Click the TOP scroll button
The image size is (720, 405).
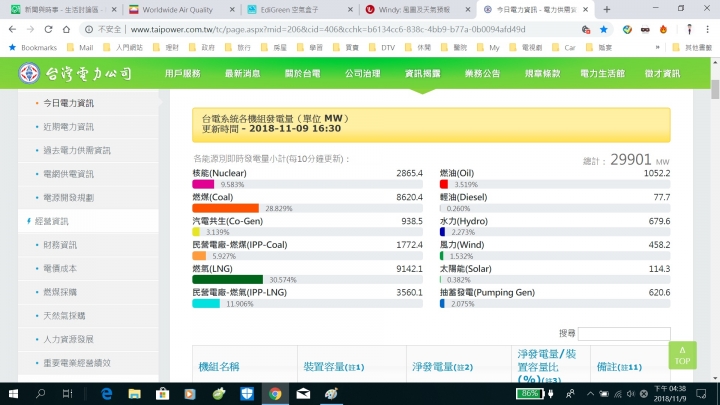click(x=682, y=355)
